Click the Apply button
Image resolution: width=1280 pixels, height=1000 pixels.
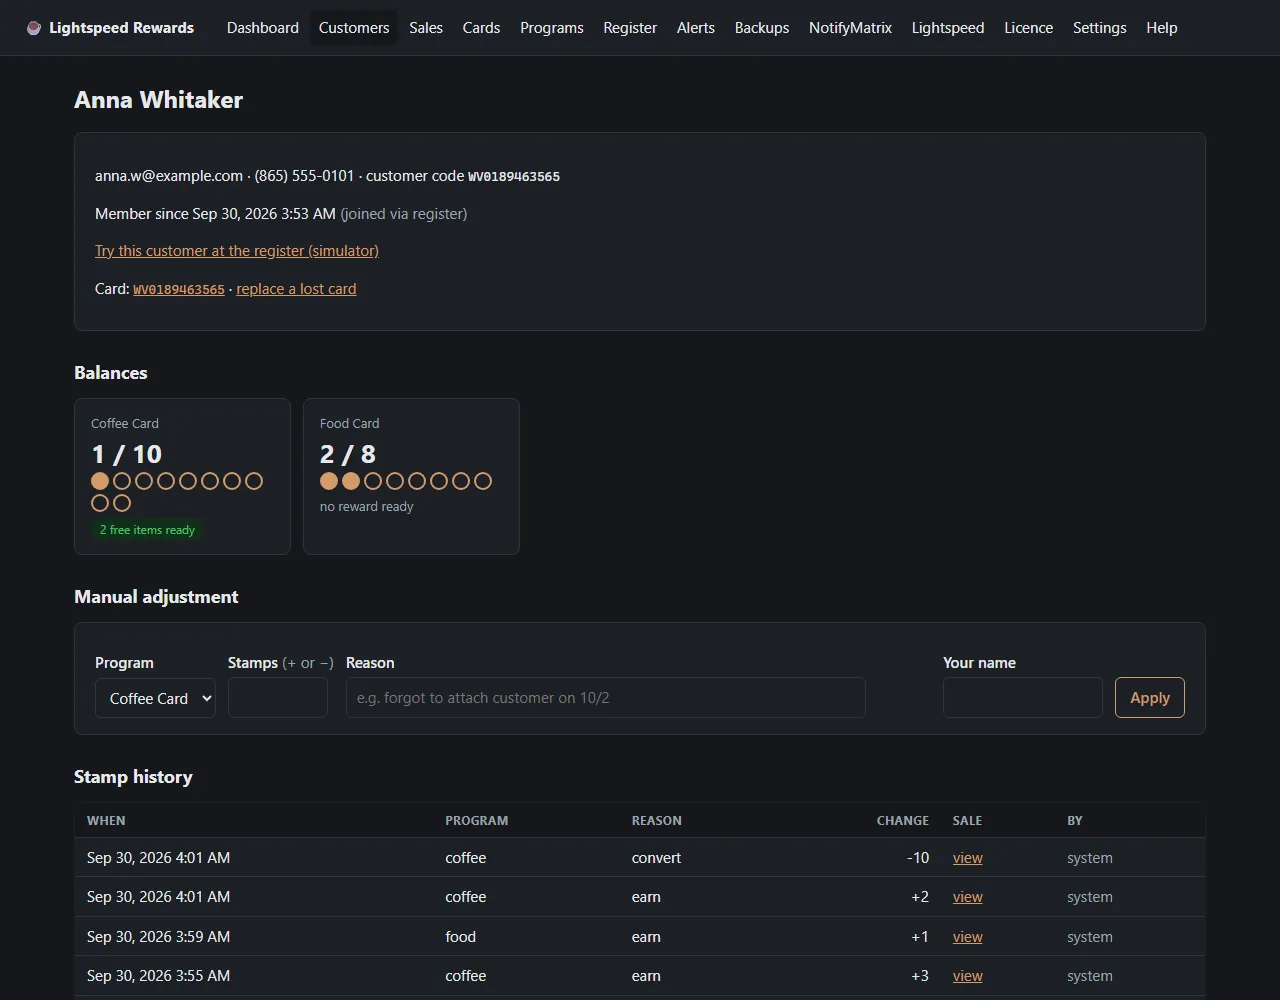pos(1150,698)
